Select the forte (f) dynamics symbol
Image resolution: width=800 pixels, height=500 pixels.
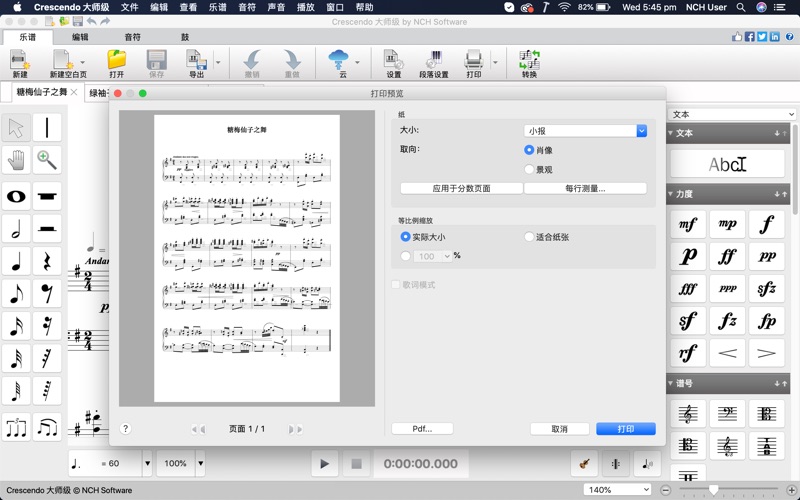[766, 225]
